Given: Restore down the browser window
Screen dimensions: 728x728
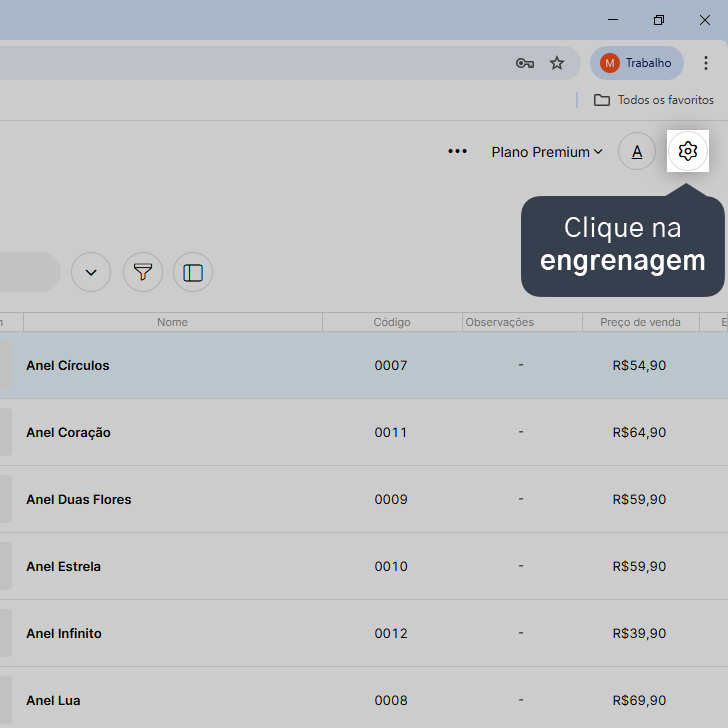Looking at the screenshot, I should [x=659, y=20].
